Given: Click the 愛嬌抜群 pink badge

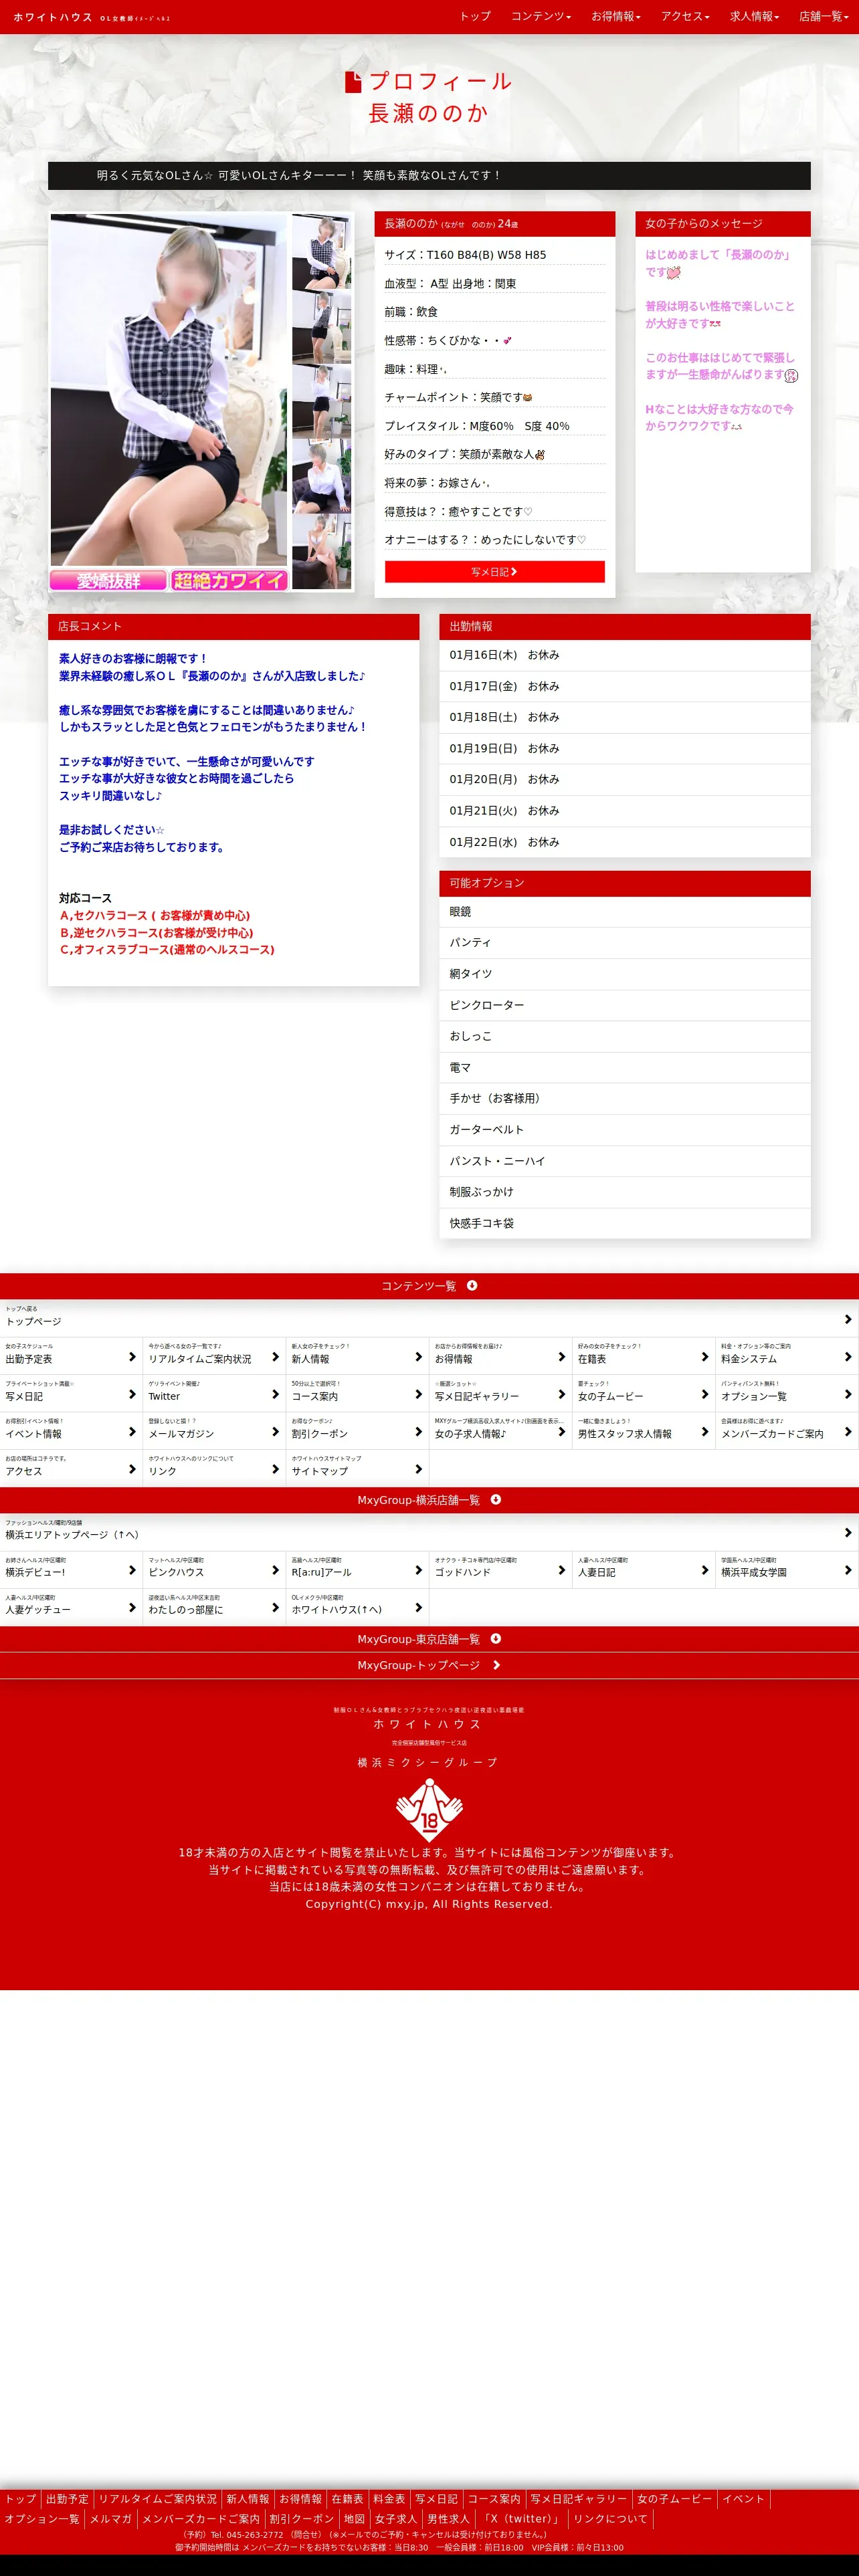Looking at the screenshot, I should pyautogui.click(x=108, y=580).
